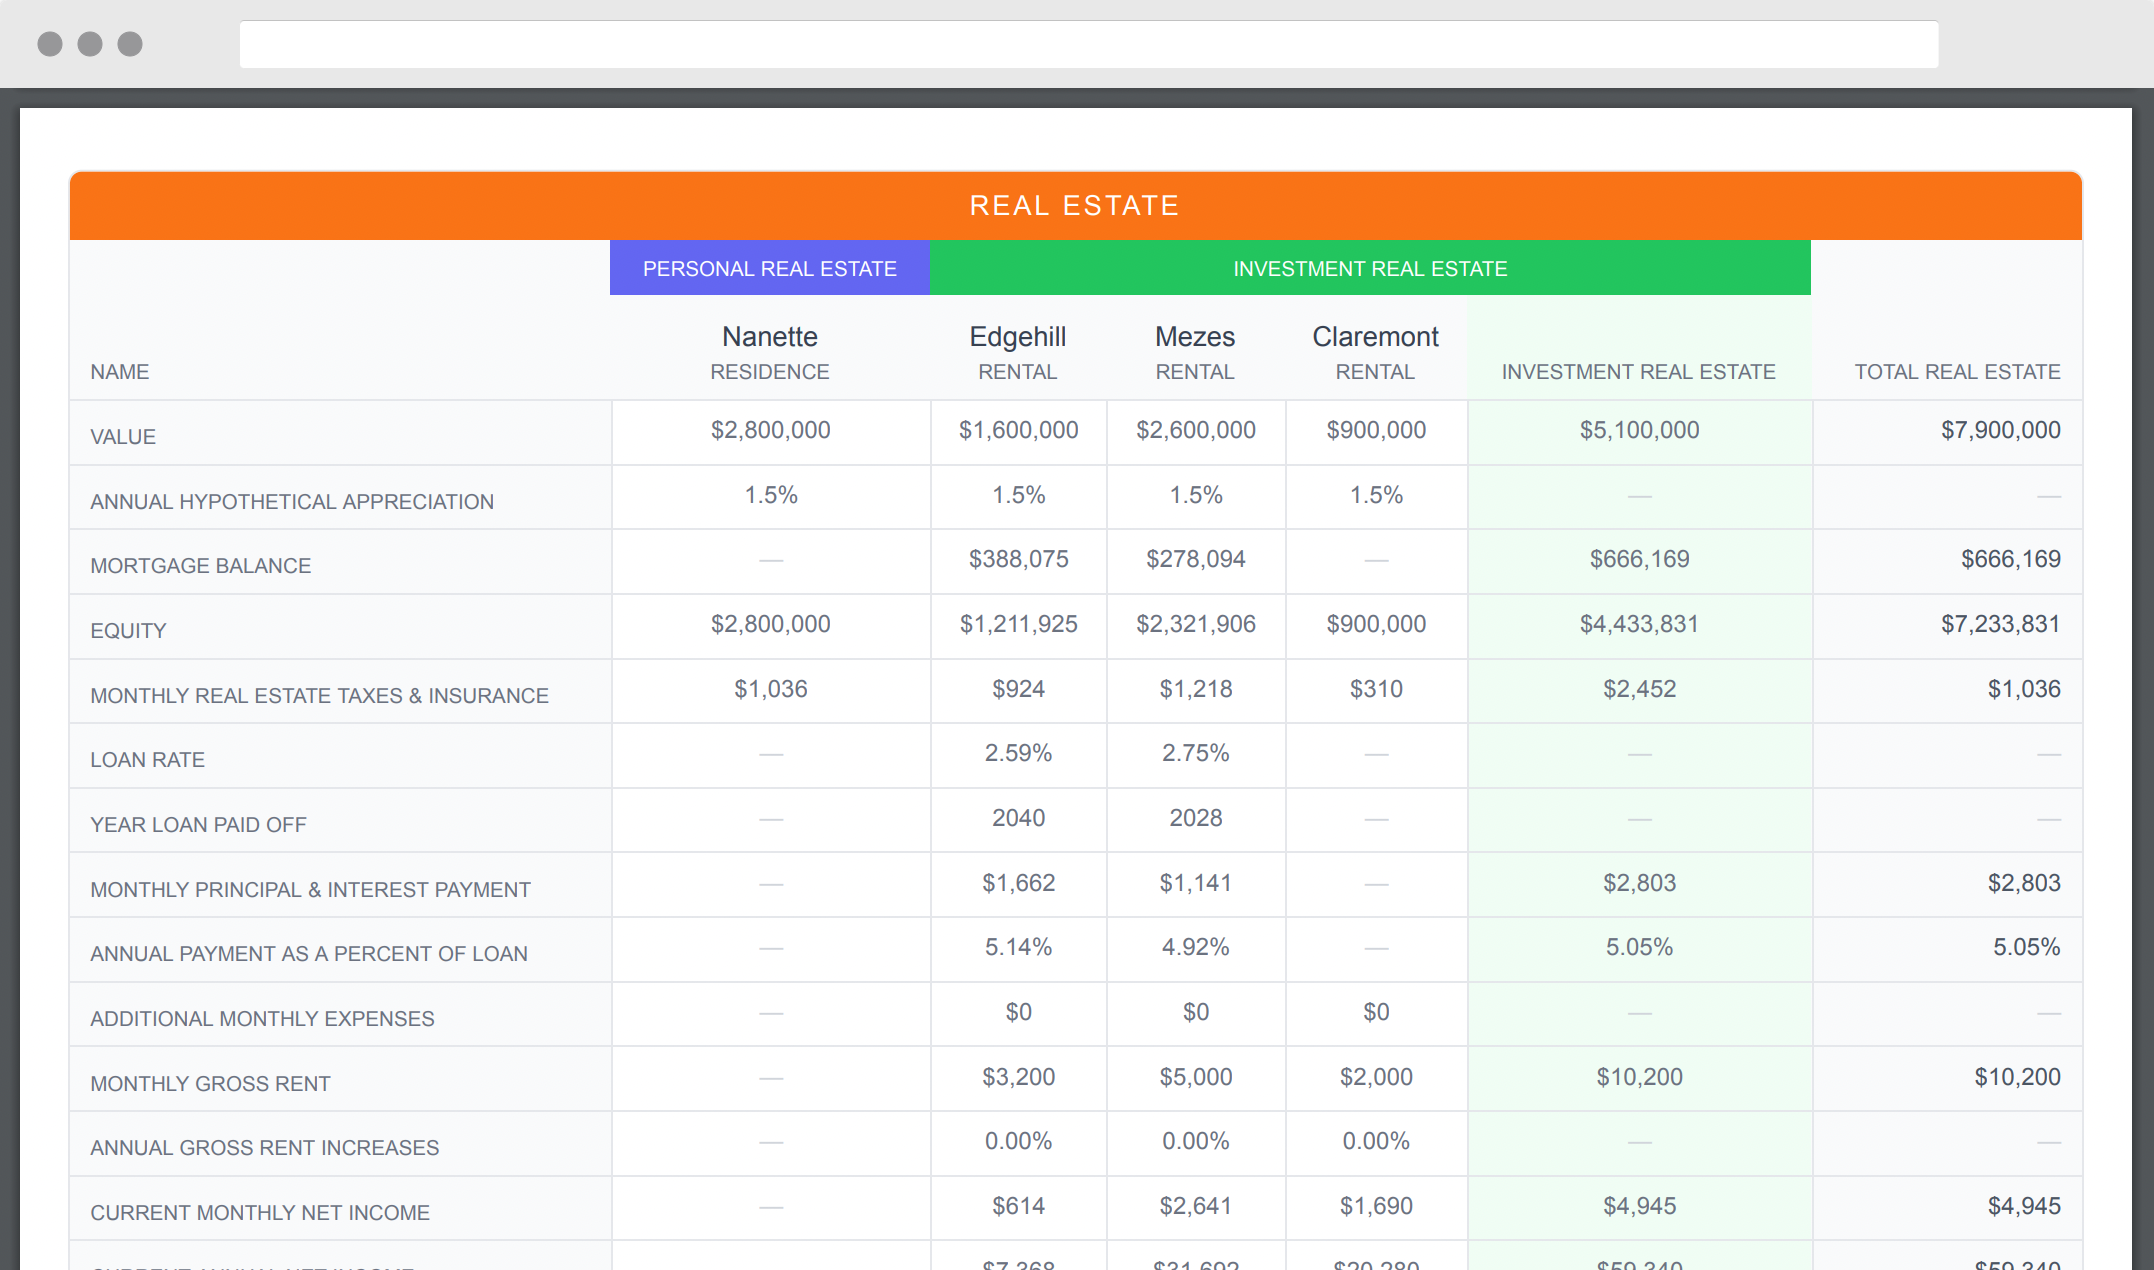Click the orange REAL ESTATE header
The image size is (2154, 1270).
(1075, 206)
